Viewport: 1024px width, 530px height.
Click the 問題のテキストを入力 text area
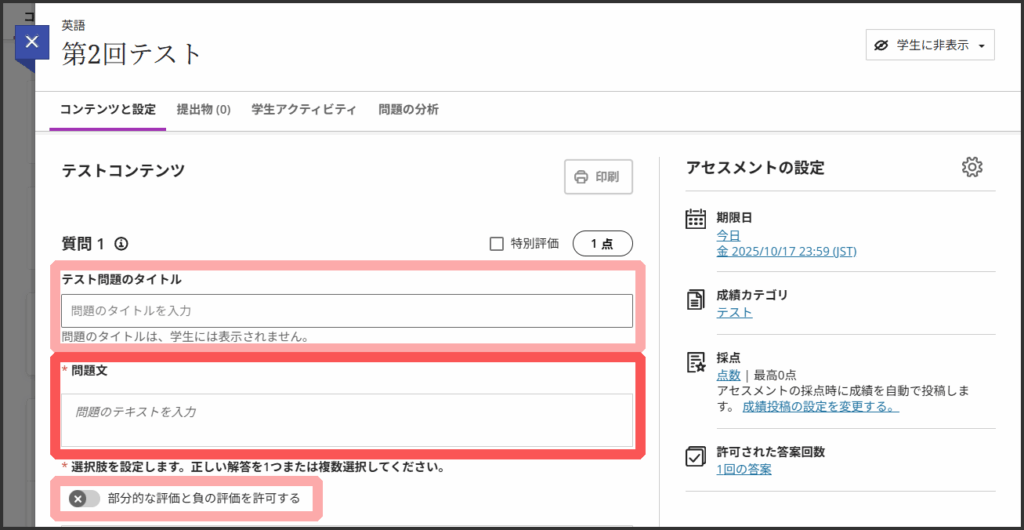pyautogui.click(x=346, y=420)
